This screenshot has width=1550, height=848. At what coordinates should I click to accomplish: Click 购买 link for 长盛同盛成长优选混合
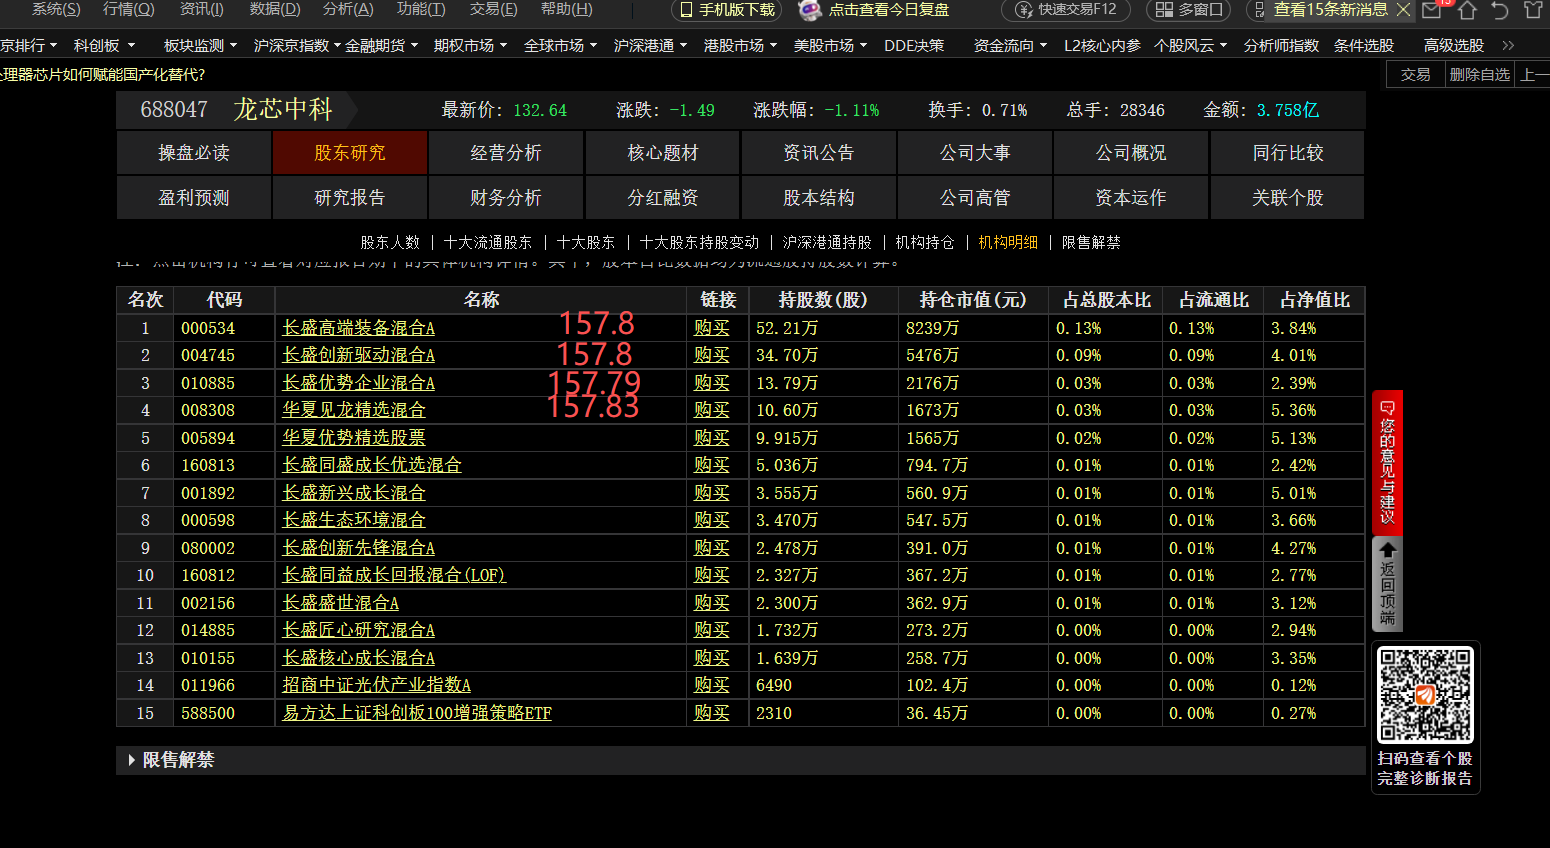(712, 465)
